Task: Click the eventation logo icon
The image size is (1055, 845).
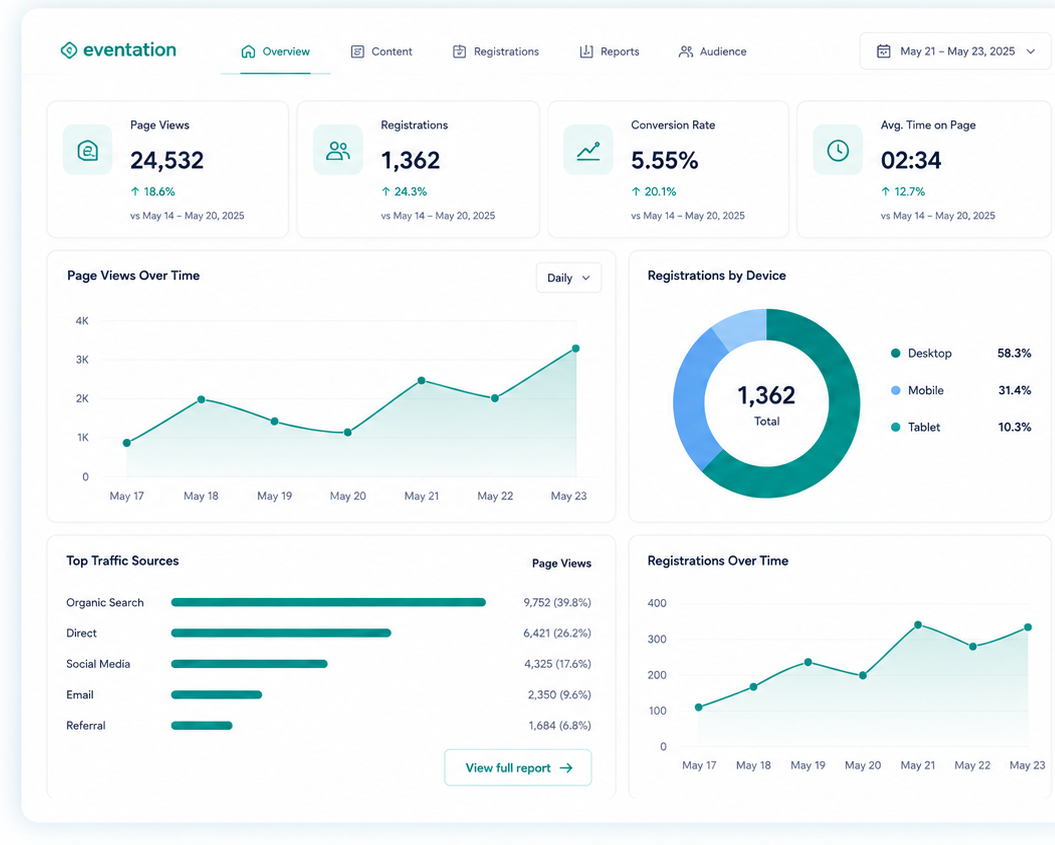Action: (69, 50)
